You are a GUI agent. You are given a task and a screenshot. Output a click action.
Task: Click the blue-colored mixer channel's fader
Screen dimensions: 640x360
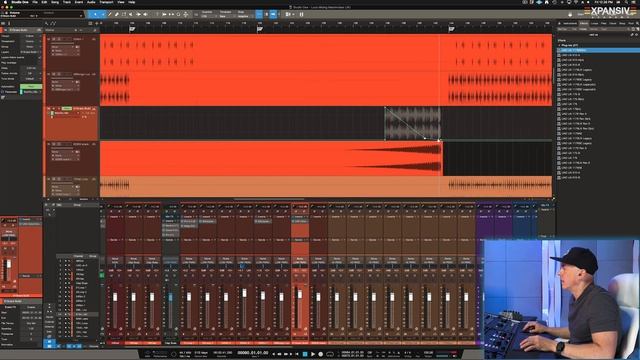171,297
